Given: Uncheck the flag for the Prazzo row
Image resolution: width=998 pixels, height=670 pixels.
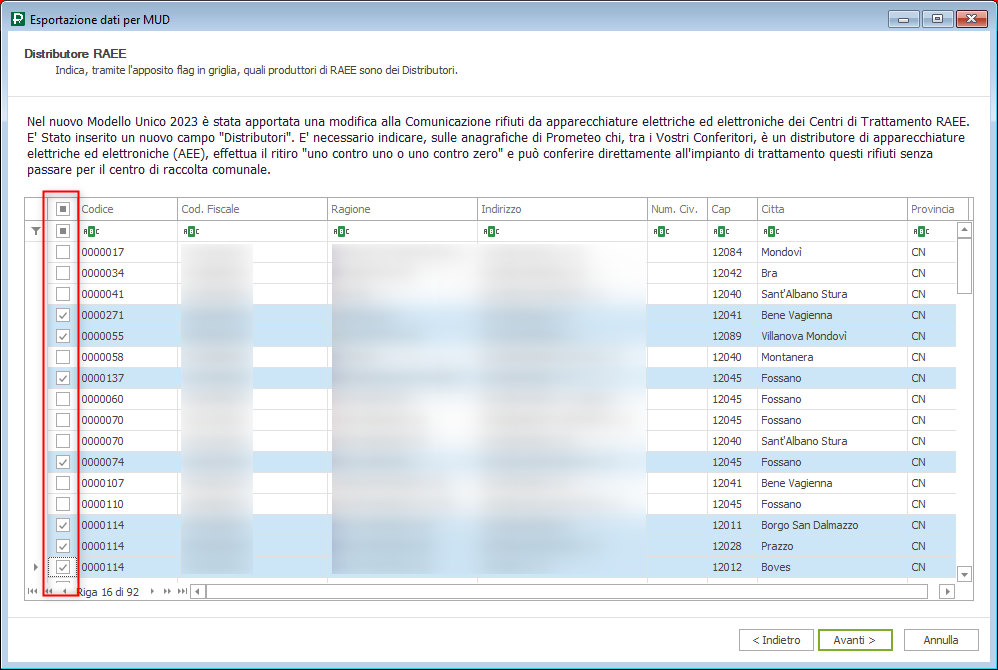Looking at the screenshot, I should [63, 546].
